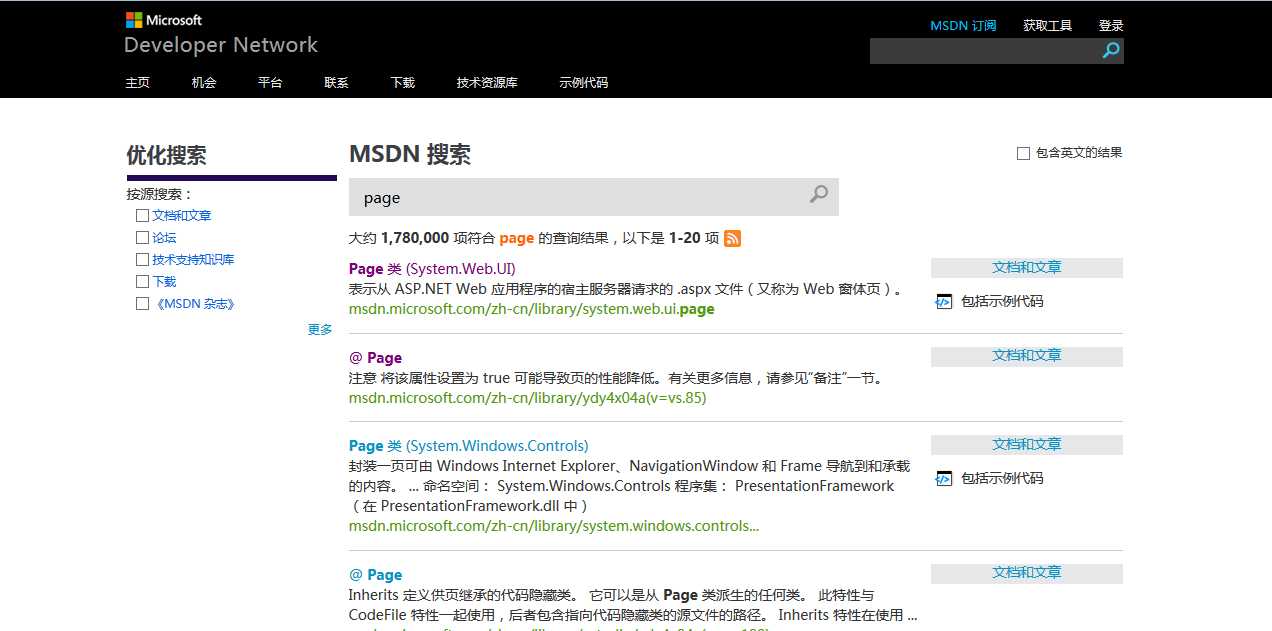Screen dimensions: 1272x631
Task: Focus the header search input field
Action: pos(984,51)
